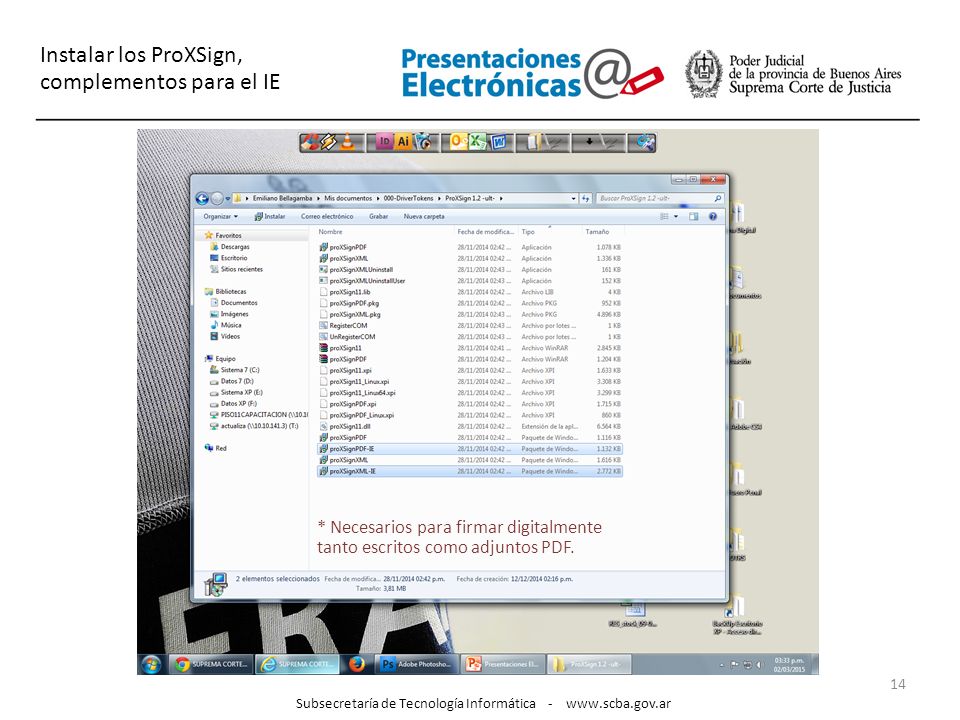Screen dimensions: 960x720
Task: Launch Winamp lightning icon in top dock
Action: coord(329,142)
